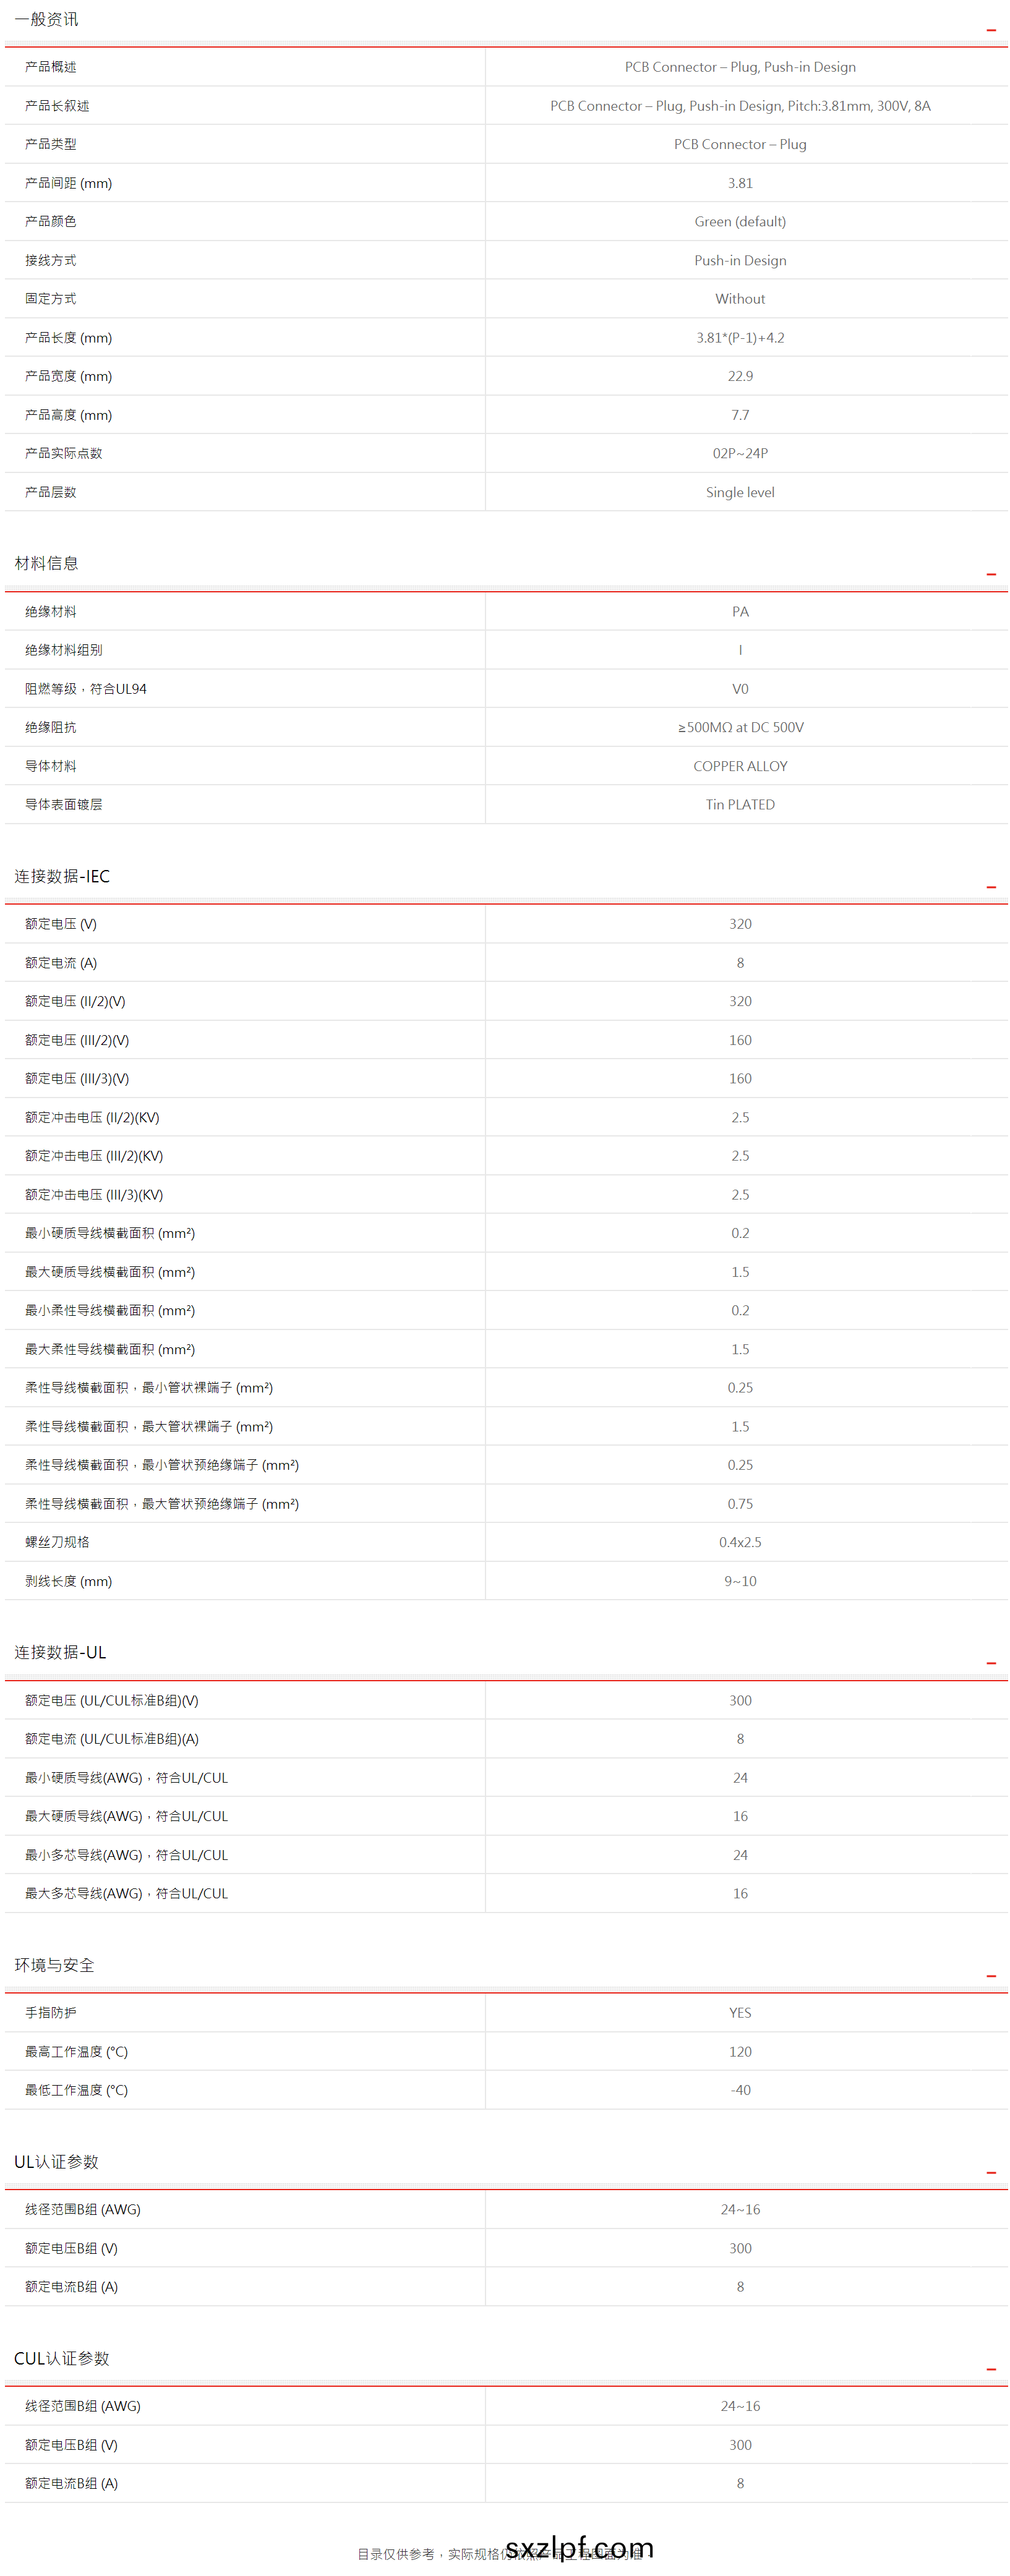Screen dimensions: 1010x2576
Task: Click the Green (default) color value
Action: click(740, 222)
